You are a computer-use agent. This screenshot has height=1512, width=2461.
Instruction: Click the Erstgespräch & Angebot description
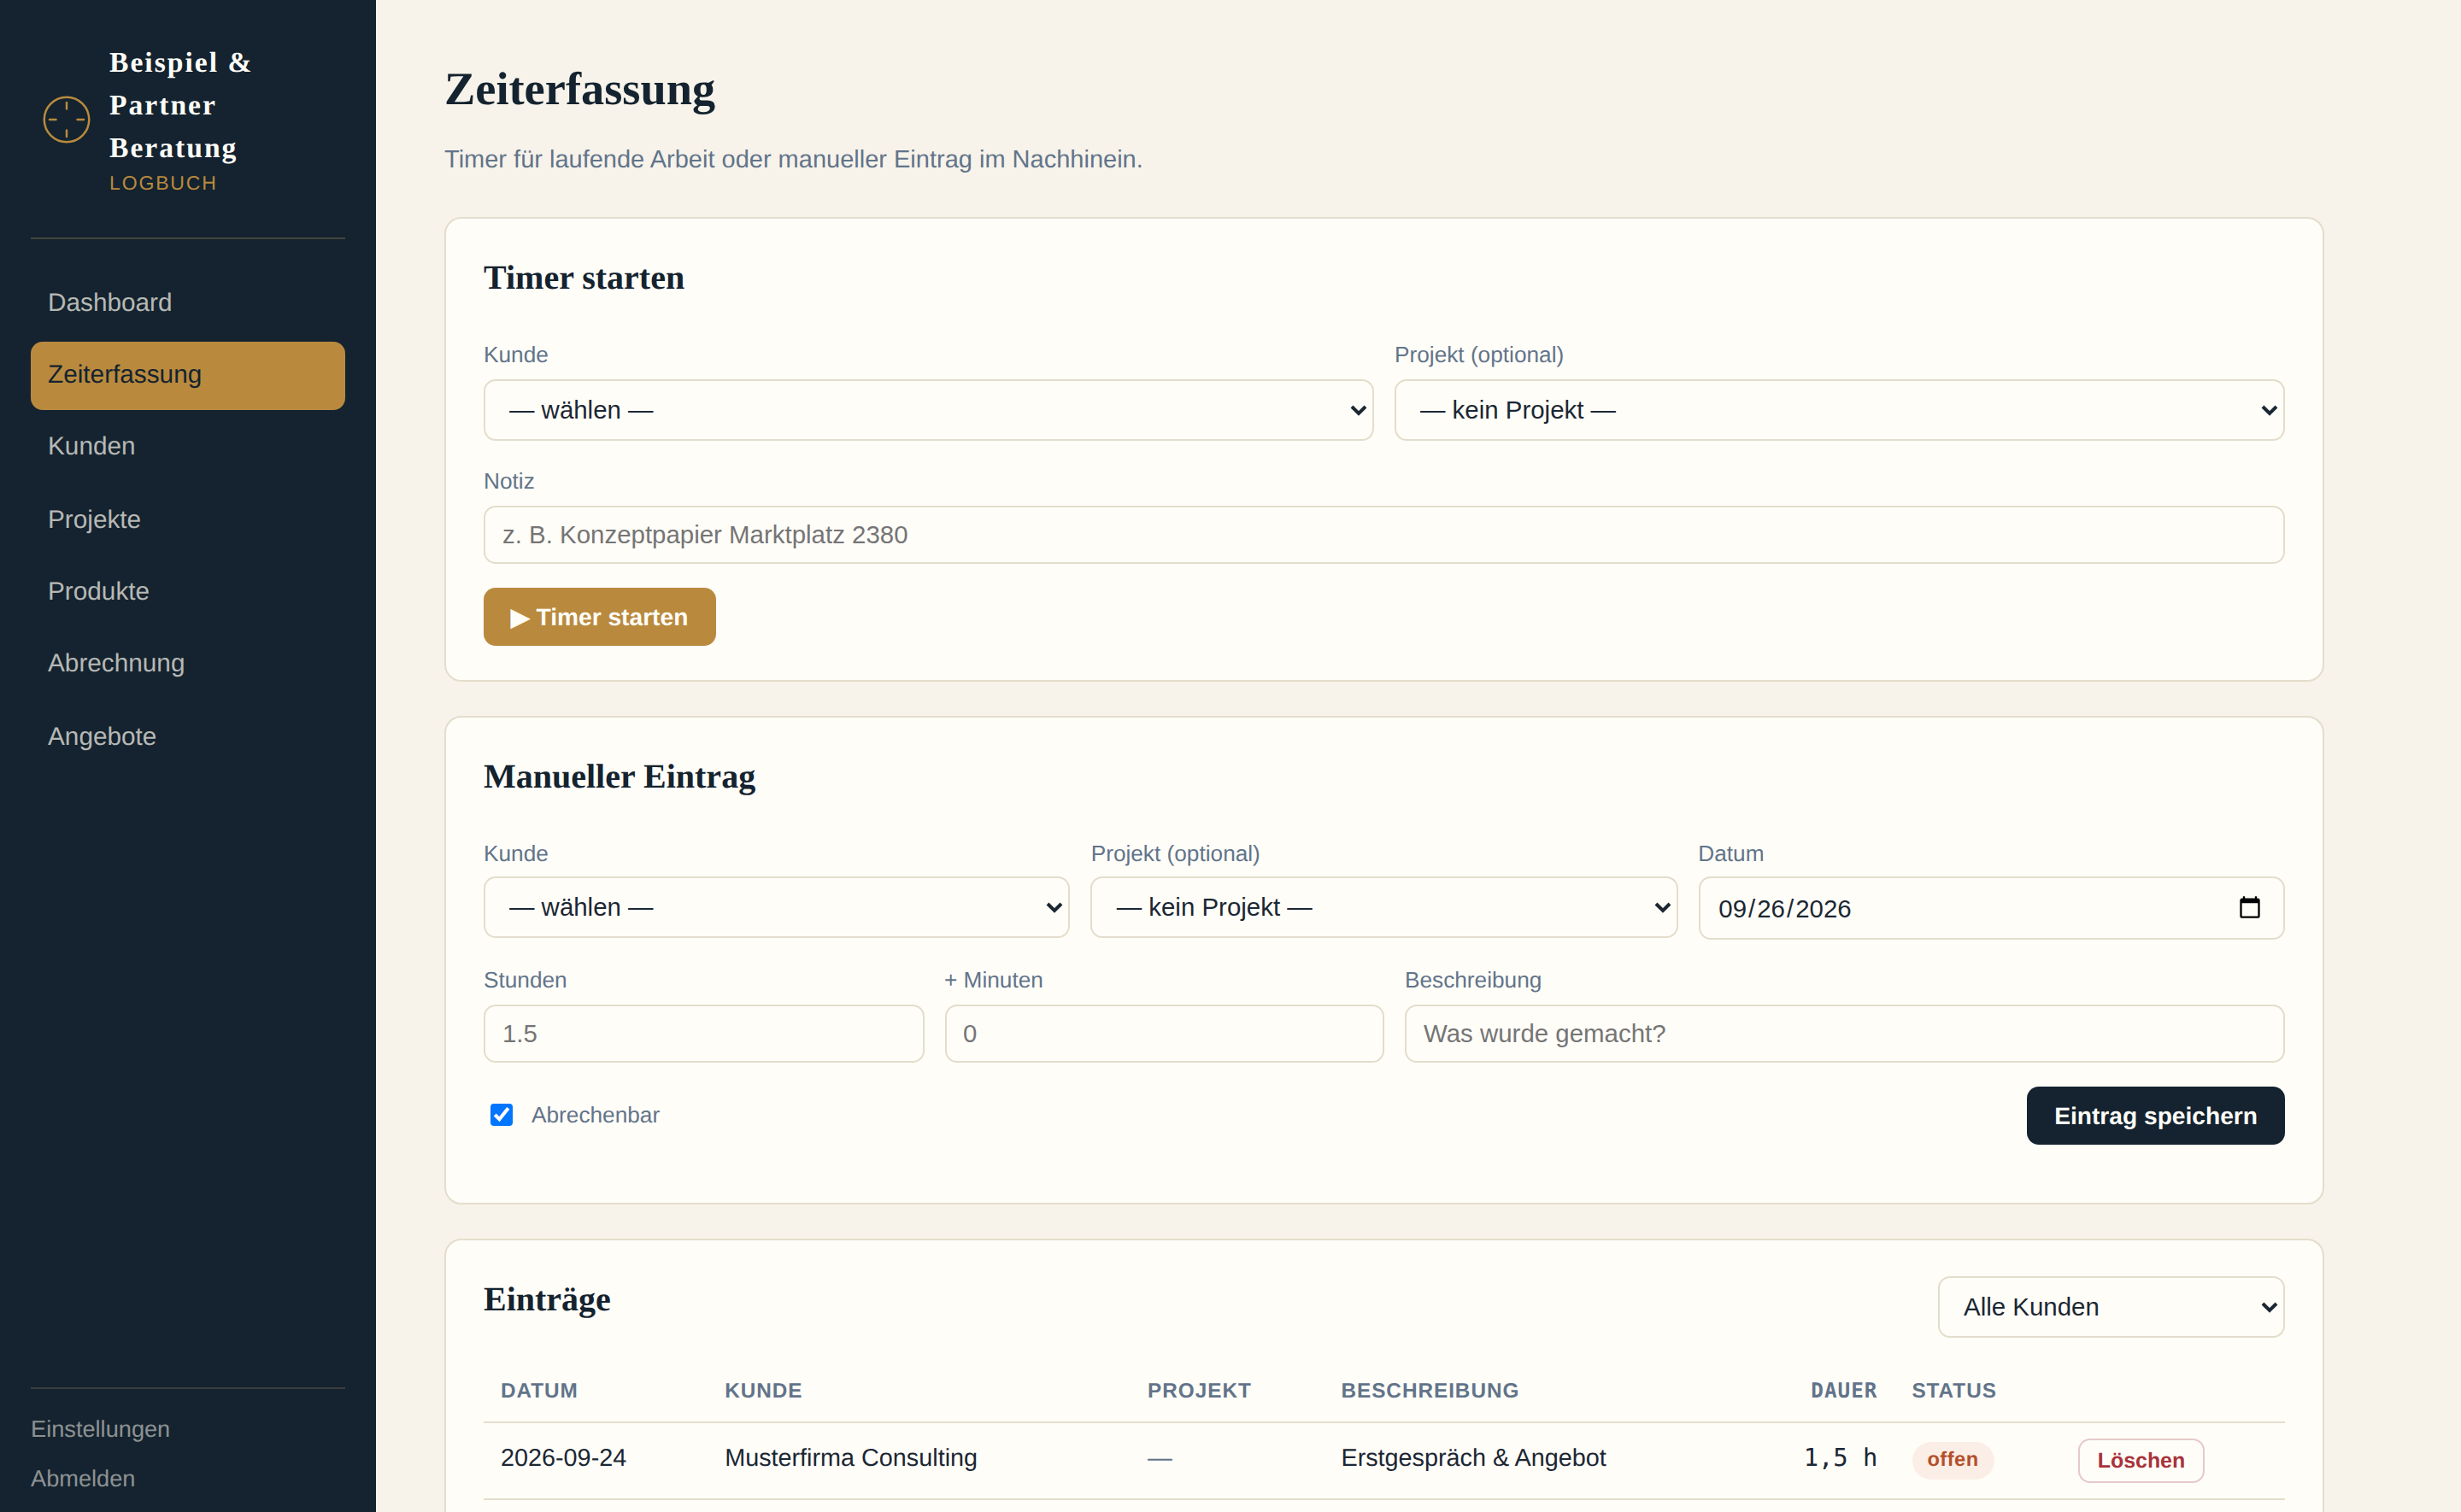tap(1473, 1458)
